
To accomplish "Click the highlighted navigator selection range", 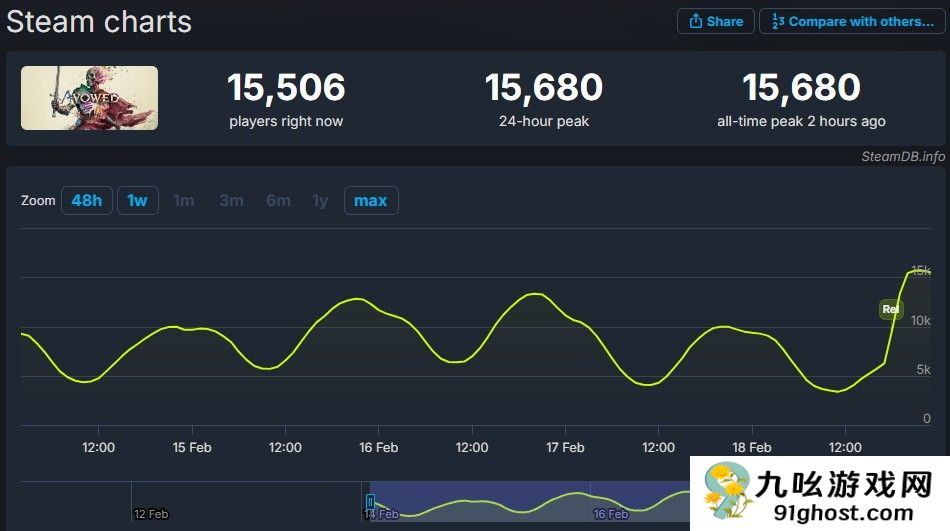I will pos(530,501).
